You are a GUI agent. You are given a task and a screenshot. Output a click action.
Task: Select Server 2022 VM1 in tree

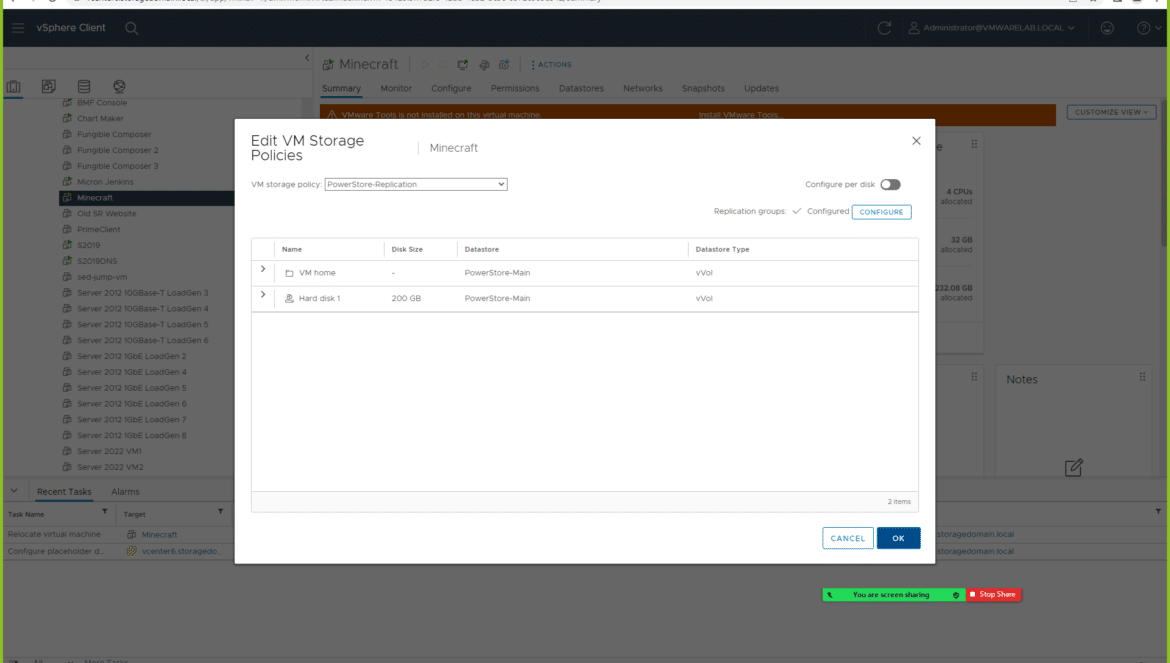109,451
